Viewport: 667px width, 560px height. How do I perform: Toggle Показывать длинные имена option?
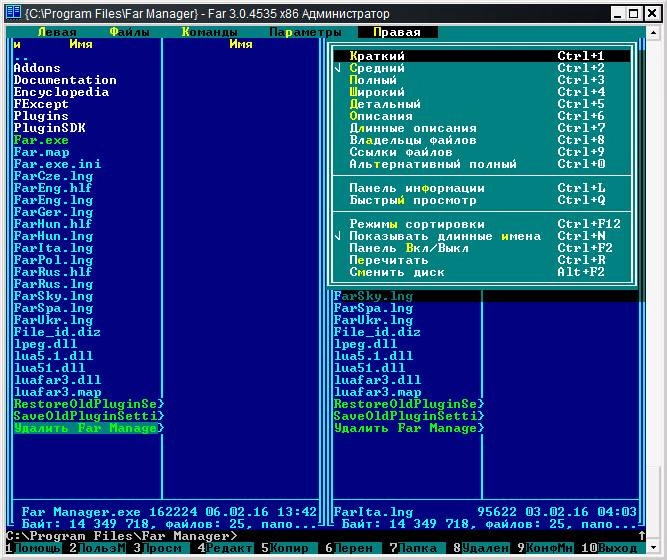[x=482, y=236]
